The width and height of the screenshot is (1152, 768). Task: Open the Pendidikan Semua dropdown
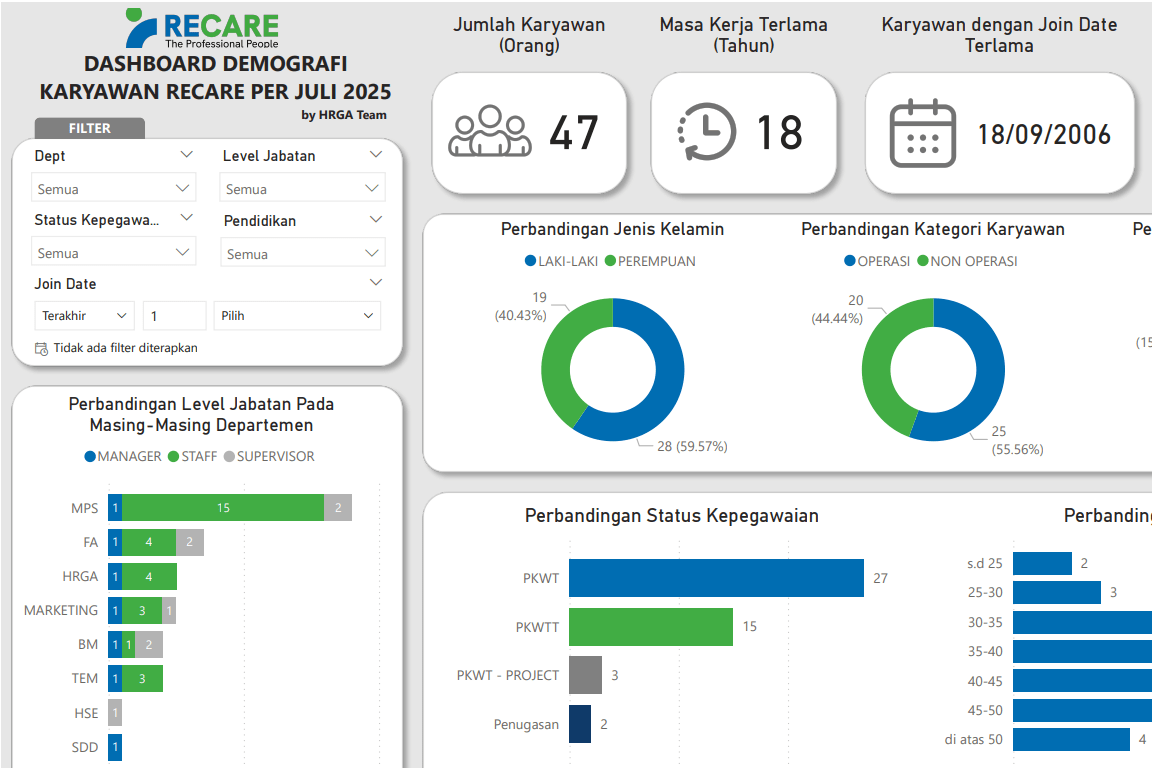pos(302,254)
